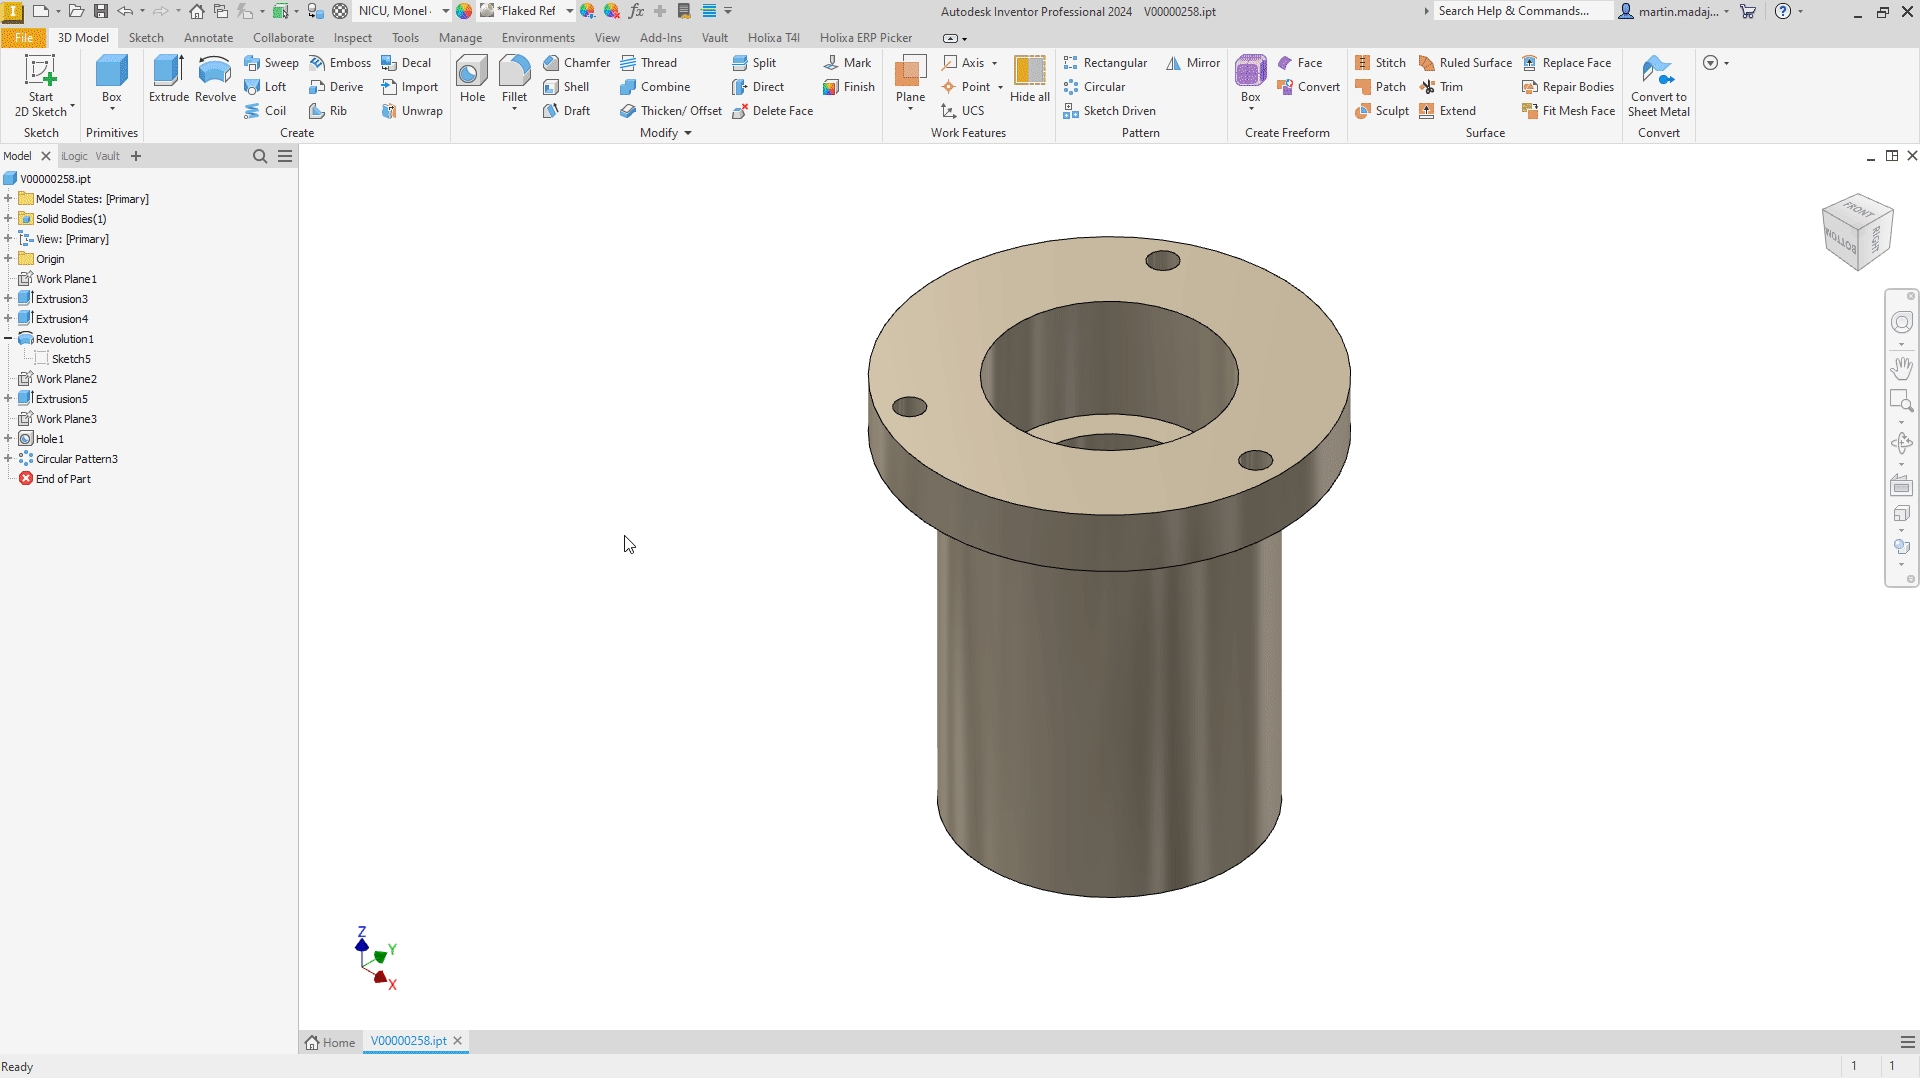Start a new 2D Sketch
This screenshot has height=1080, width=1920.
coord(41,86)
